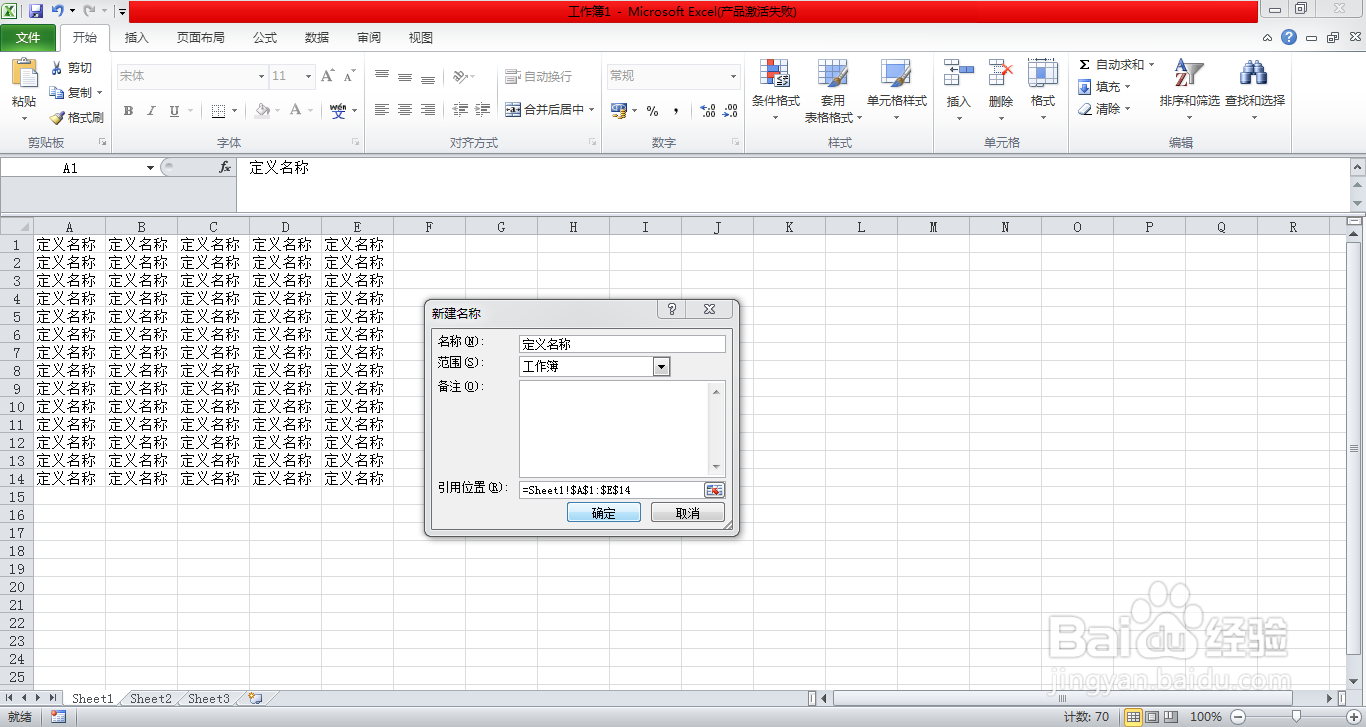
Task: Click column F header
Action: point(429,227)
